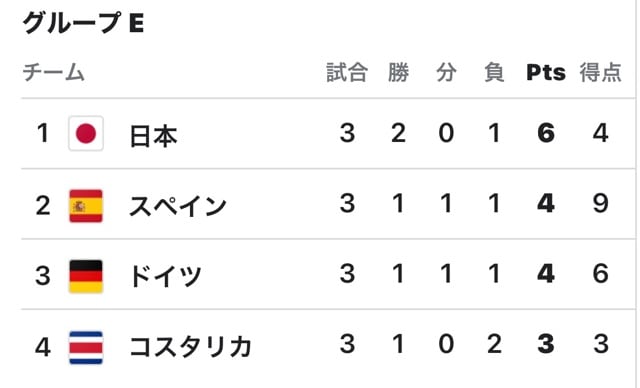Click Costa Rica's rank number 4
The width and height of the screenshot is (640, 388).
(x=43, y=347)
